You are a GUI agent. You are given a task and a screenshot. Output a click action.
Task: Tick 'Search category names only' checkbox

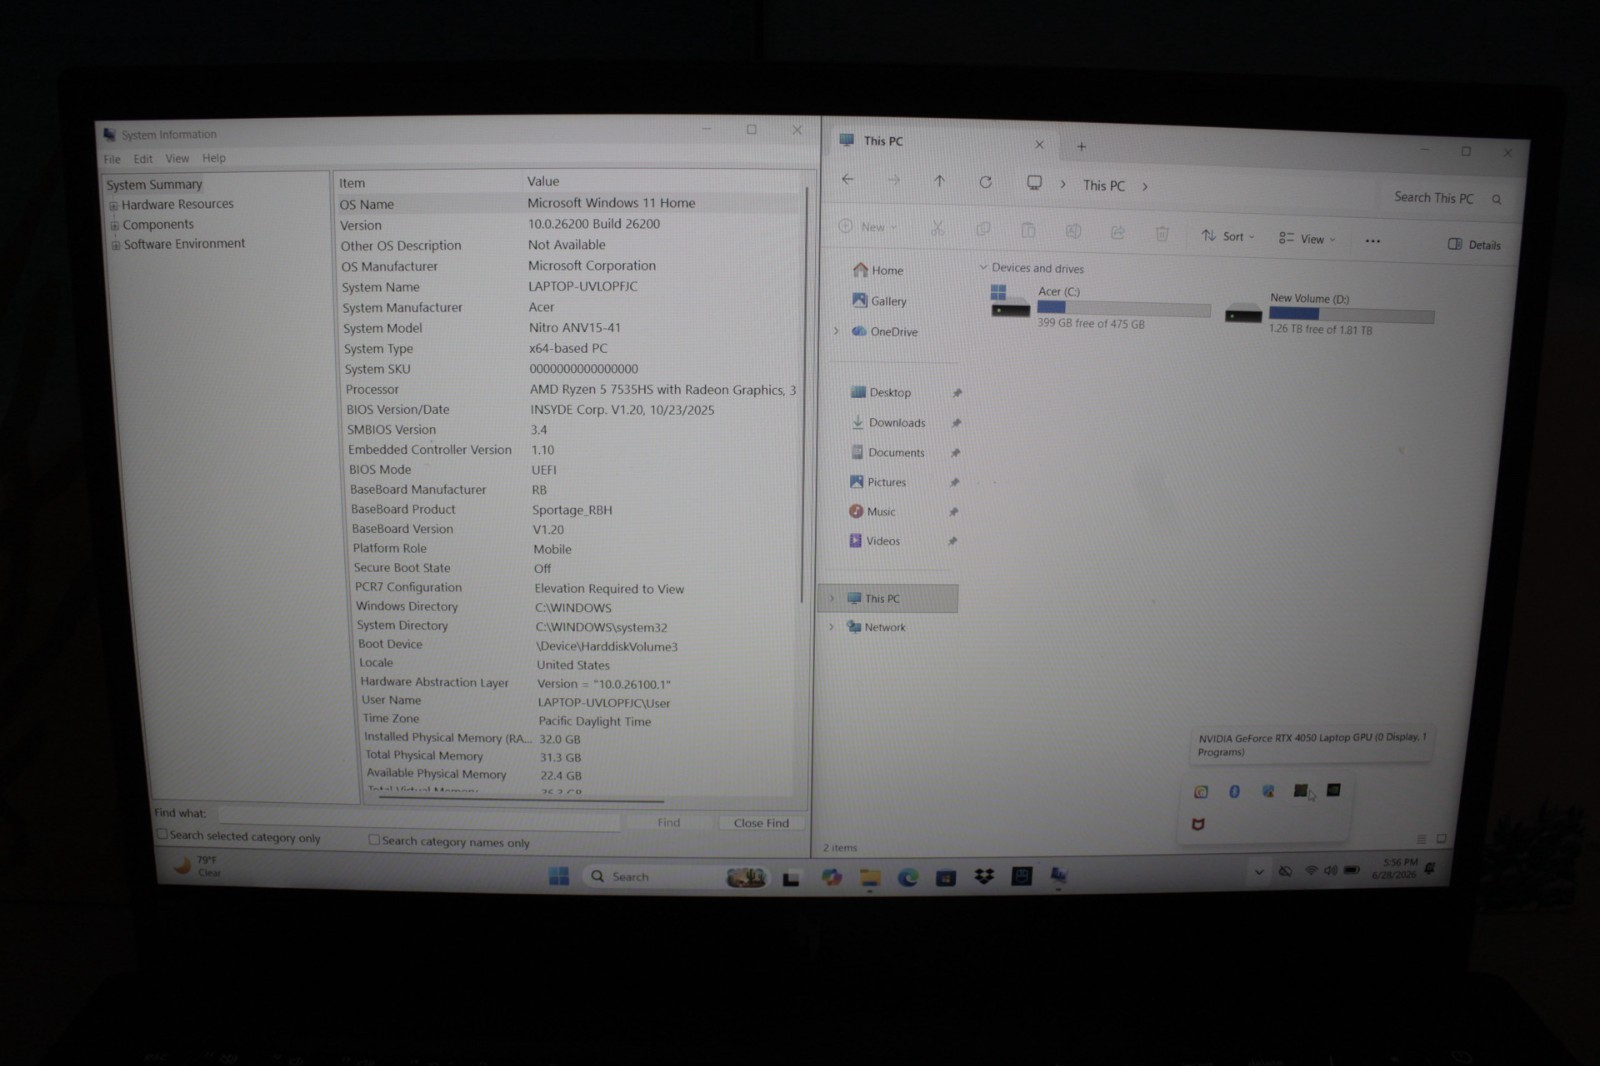point(374,840)
